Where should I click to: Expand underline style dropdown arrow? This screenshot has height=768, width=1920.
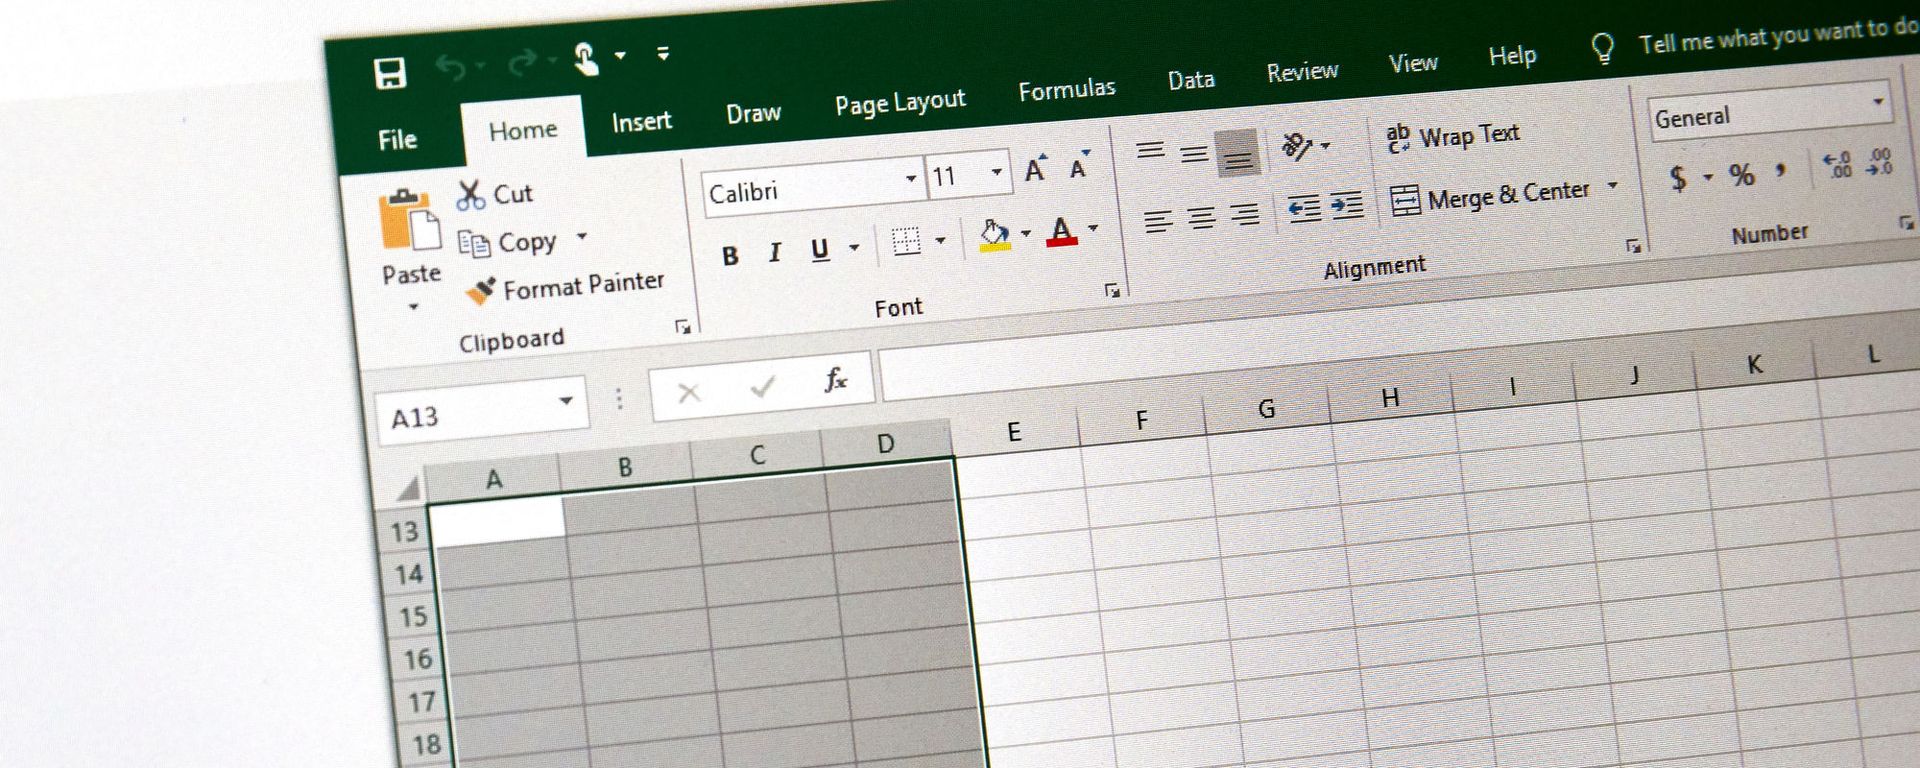point(854,247)
